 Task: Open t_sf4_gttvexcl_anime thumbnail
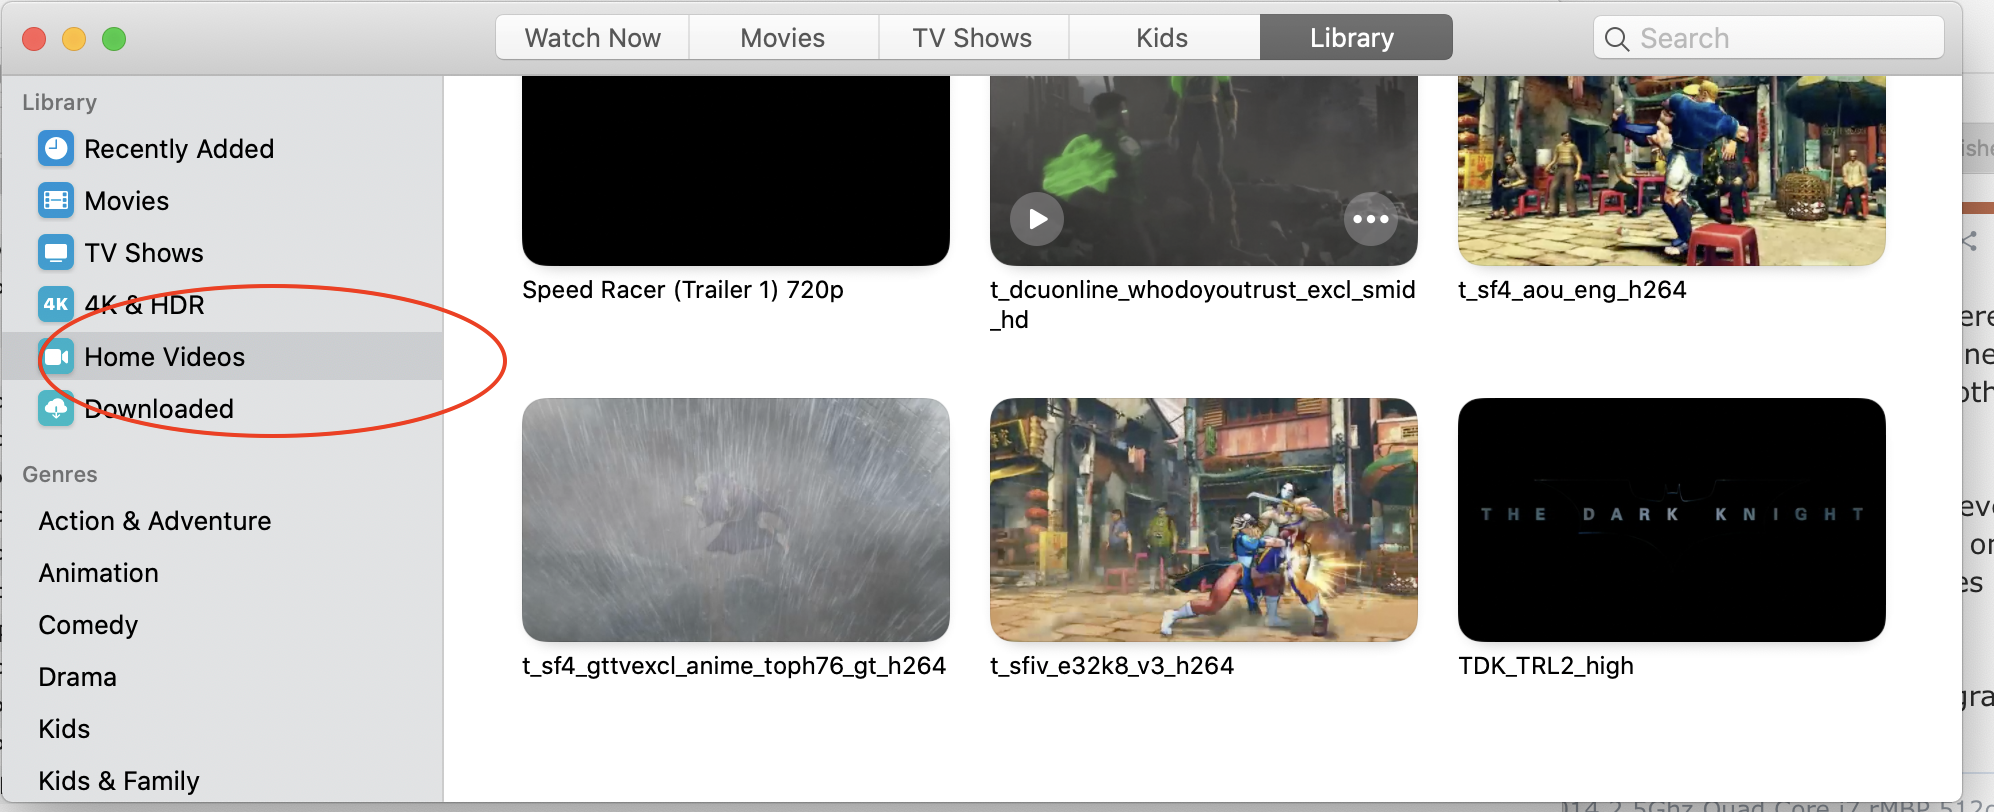point(736,520)
